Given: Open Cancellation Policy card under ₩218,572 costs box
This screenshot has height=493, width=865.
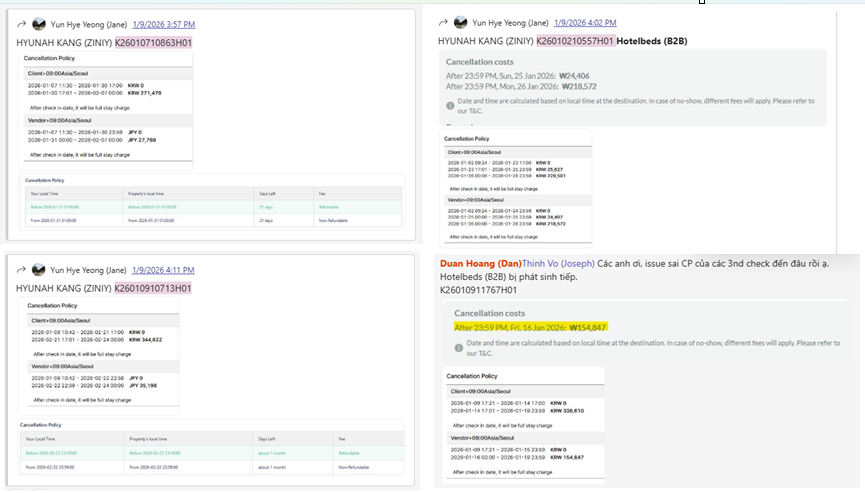Looking at the screenshot, I should (x=516, y=189).
